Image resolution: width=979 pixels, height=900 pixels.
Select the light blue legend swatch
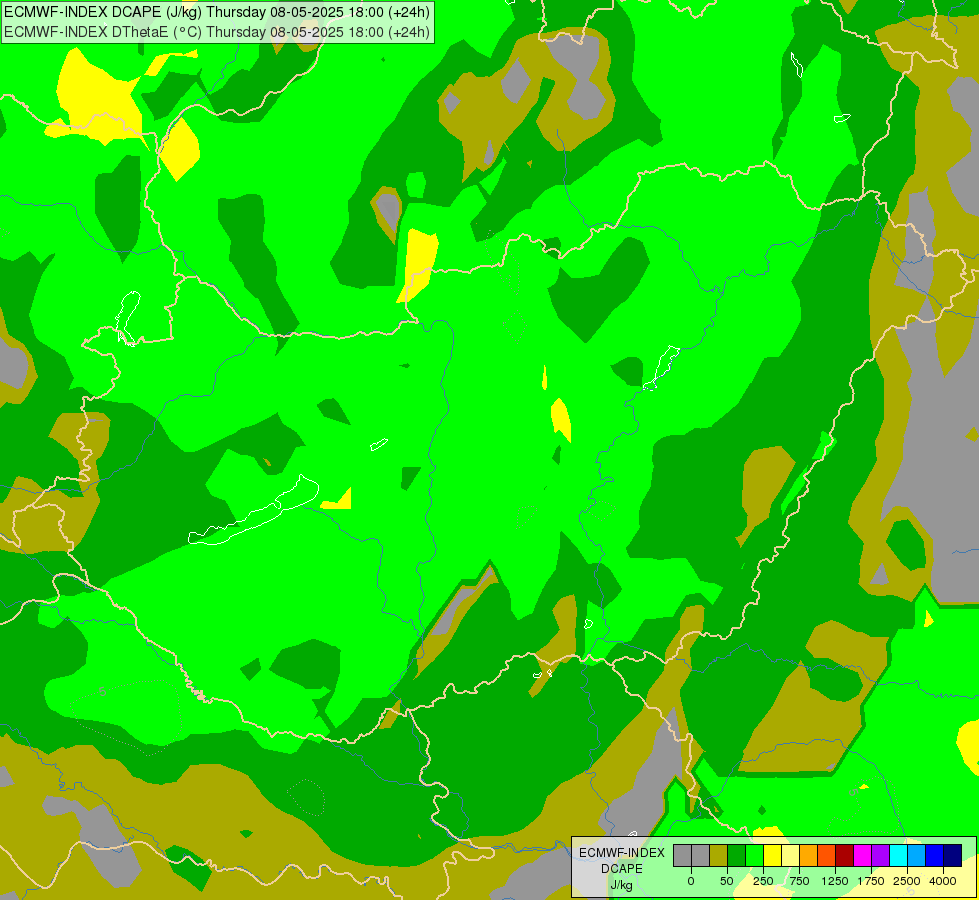[917, 856]
